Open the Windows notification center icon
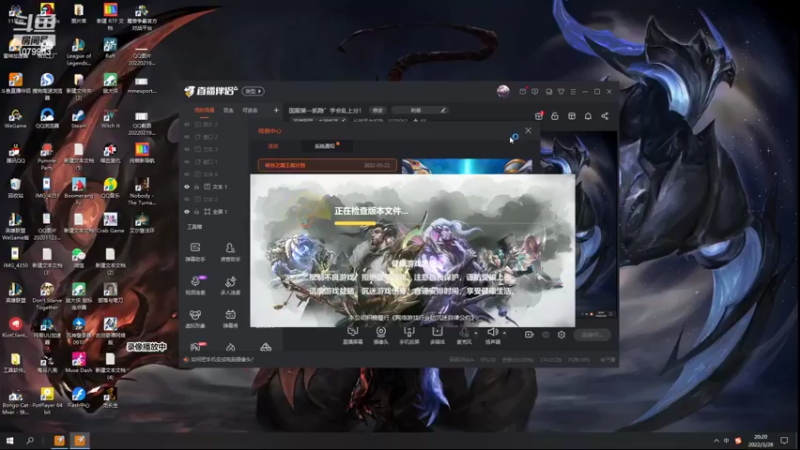800x450 pixels. 784,440
